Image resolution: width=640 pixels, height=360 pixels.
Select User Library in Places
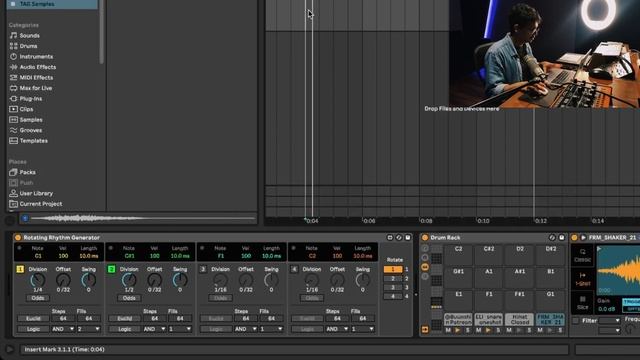tap(36, 193)
